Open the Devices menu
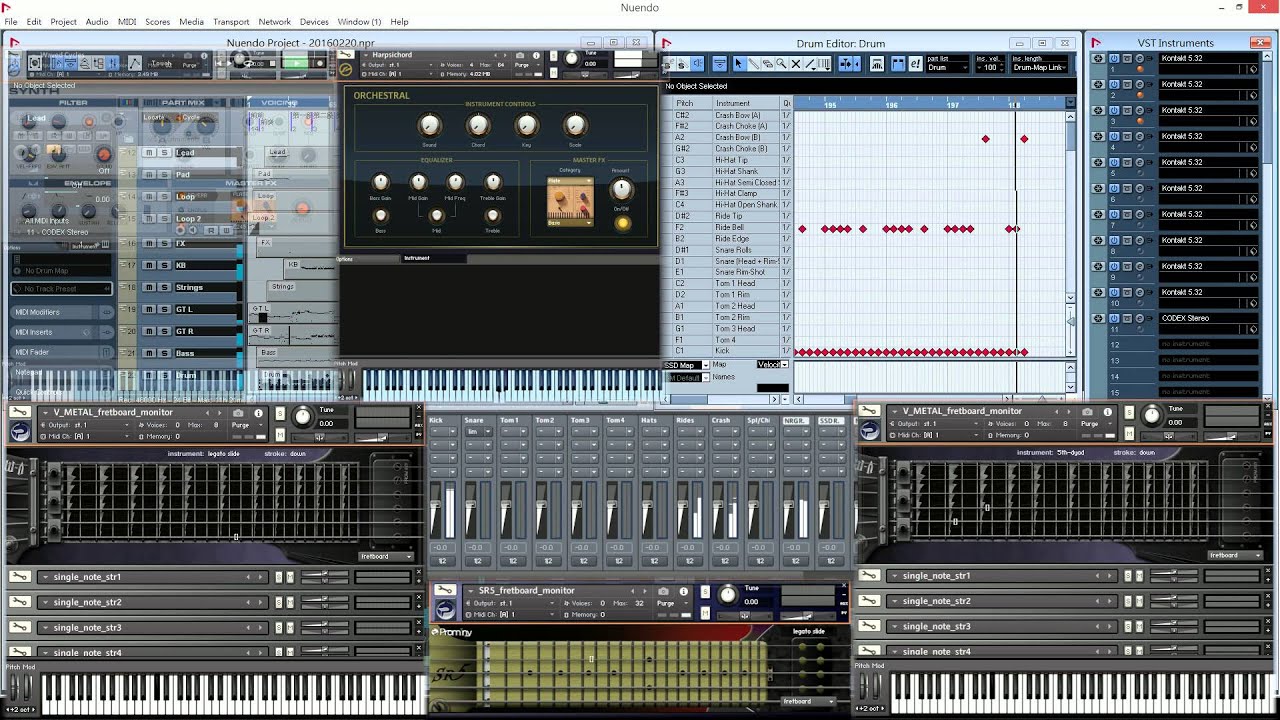The width and height of the screenshot is (1280, 720). 314,22
